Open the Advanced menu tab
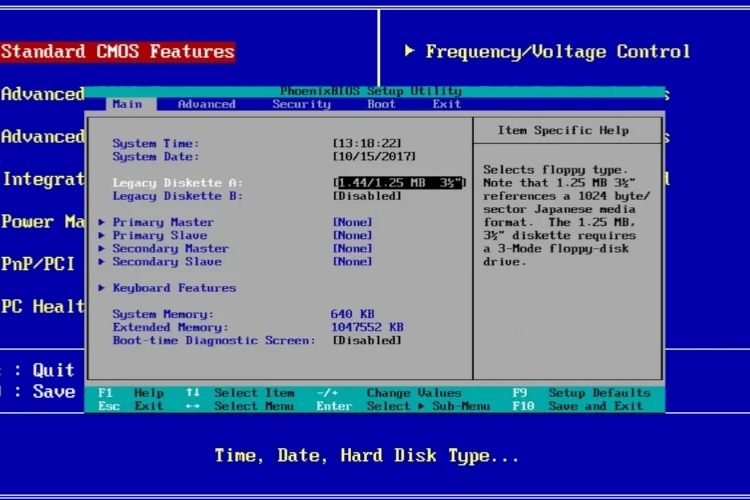This screenshot has height=500, width=750. pyautogui.click(x=206, y=104)
